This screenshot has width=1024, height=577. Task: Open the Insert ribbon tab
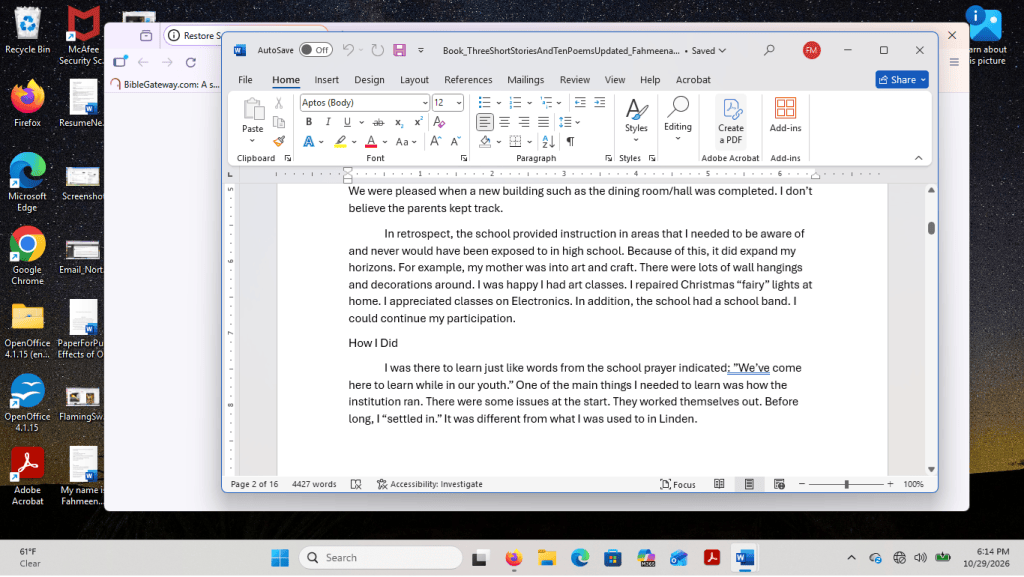pyautogui.click(x=327, y=80)
